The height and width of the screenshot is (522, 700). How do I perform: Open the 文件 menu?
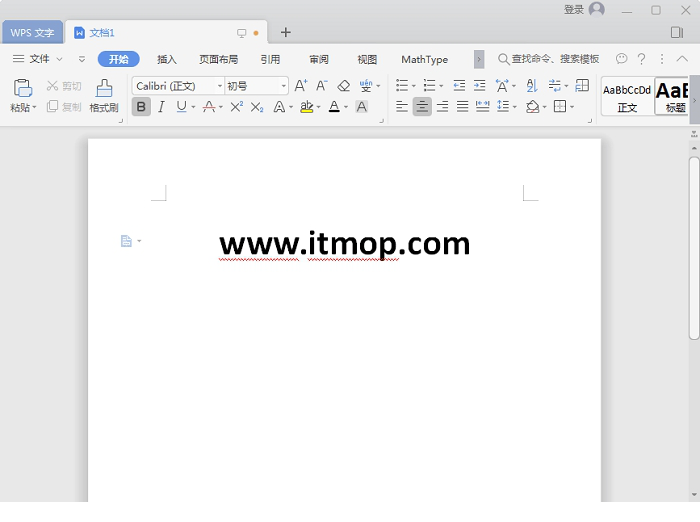(x=38, y=59)
